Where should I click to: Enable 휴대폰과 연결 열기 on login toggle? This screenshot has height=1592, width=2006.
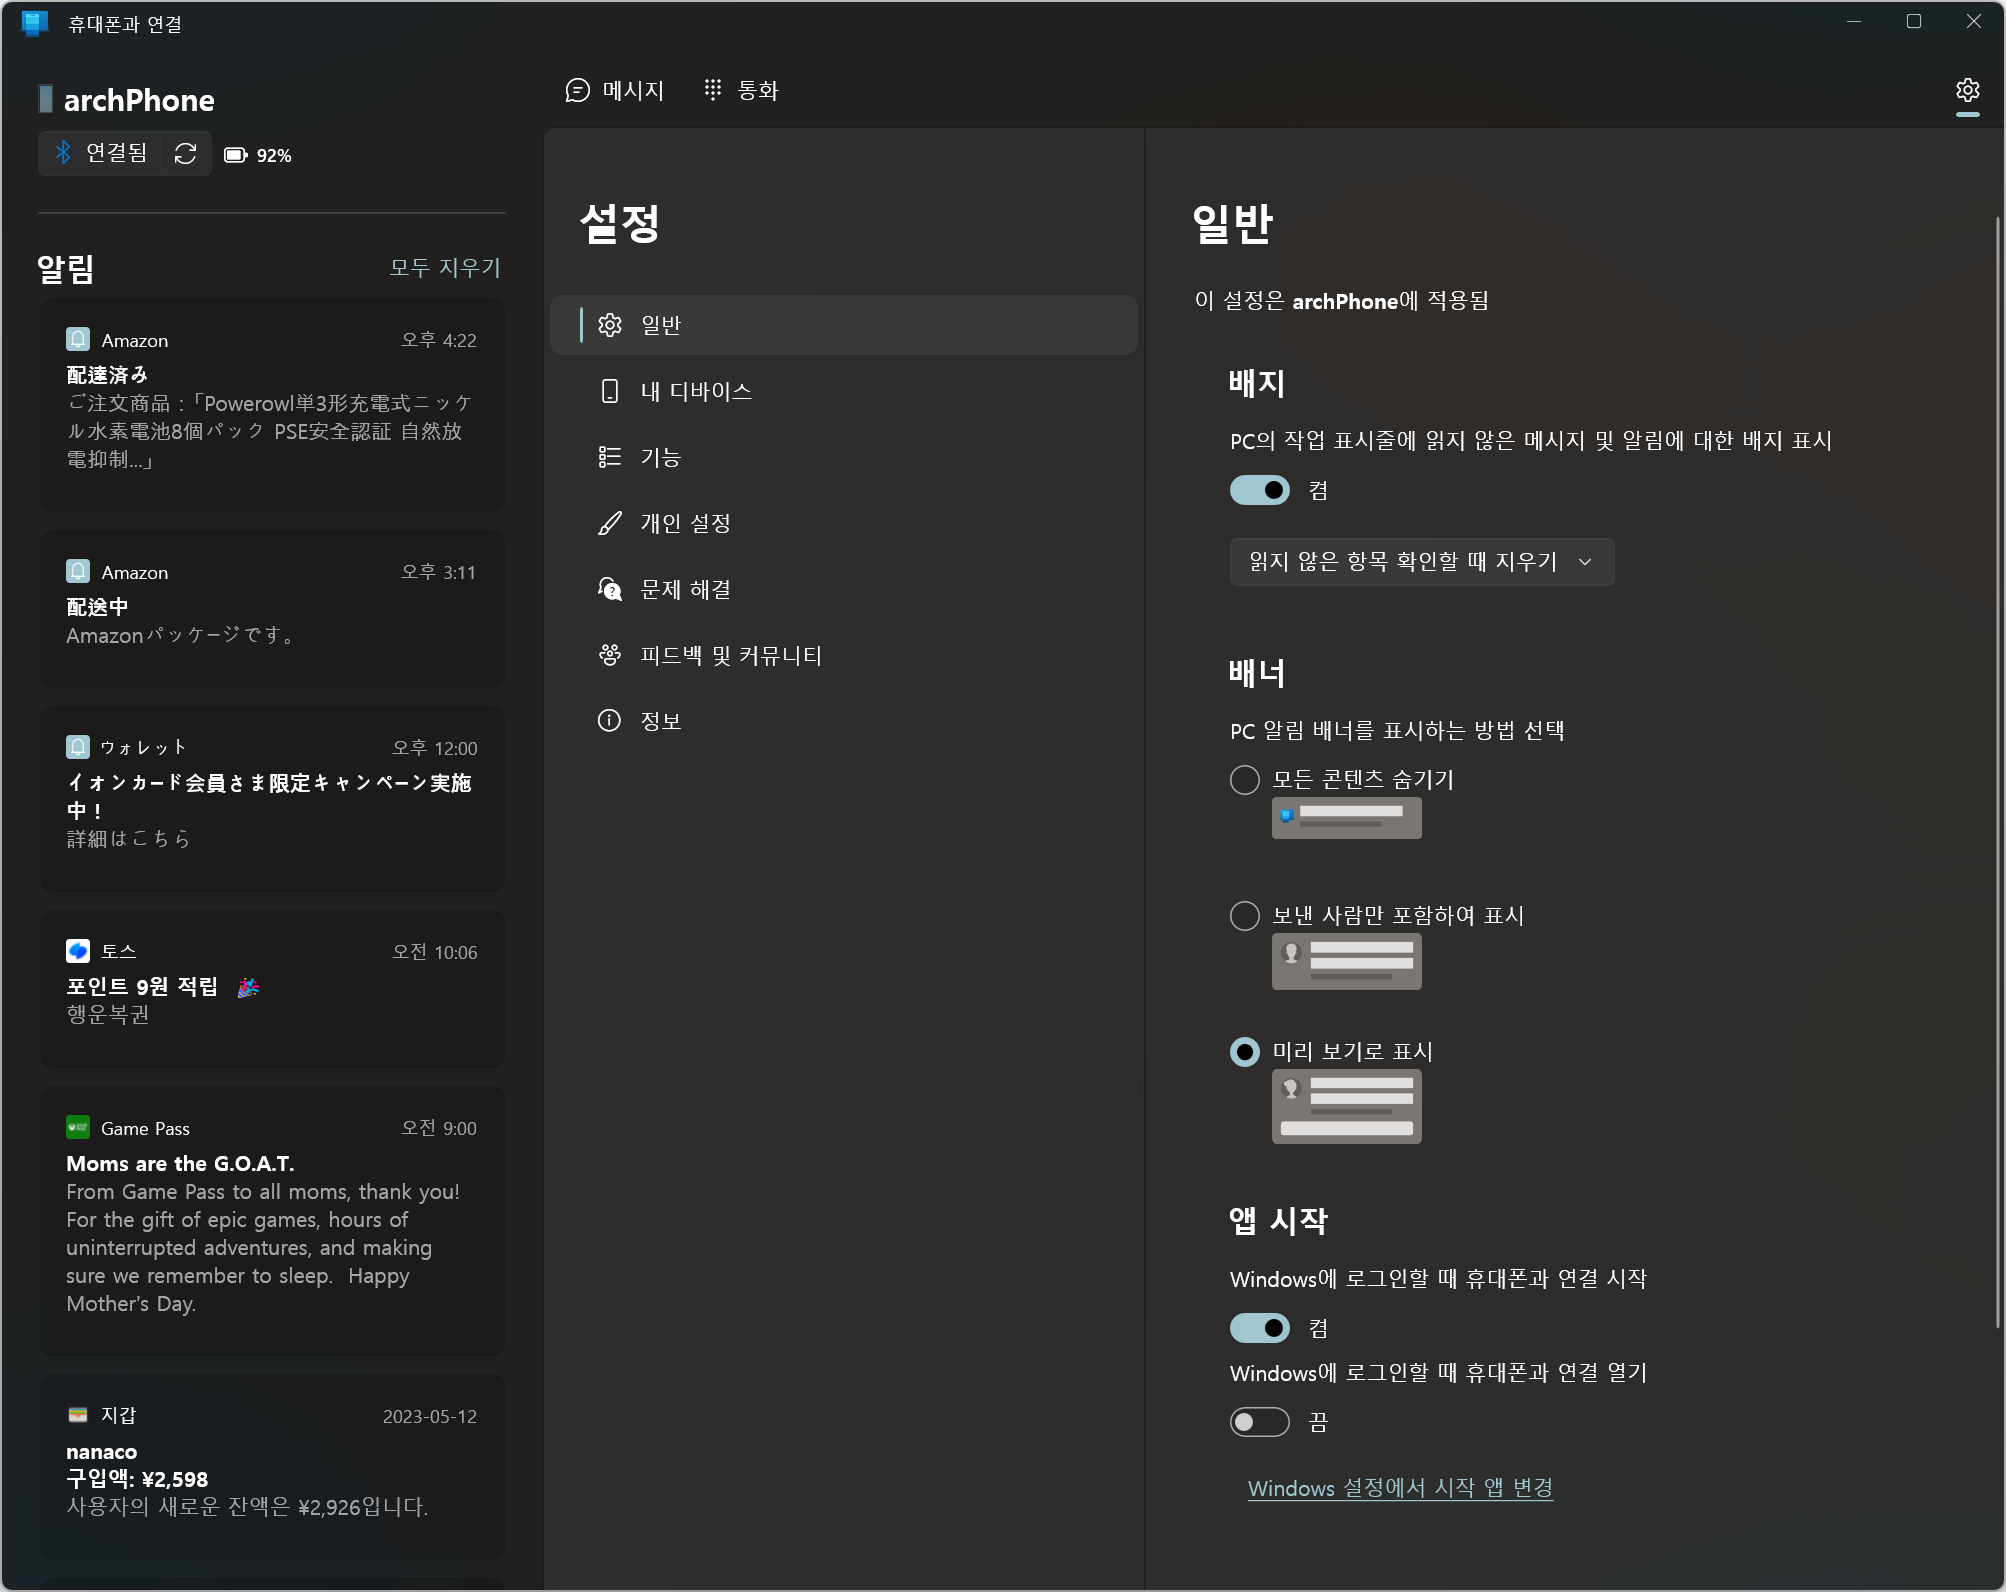tap(1259, 1421)
